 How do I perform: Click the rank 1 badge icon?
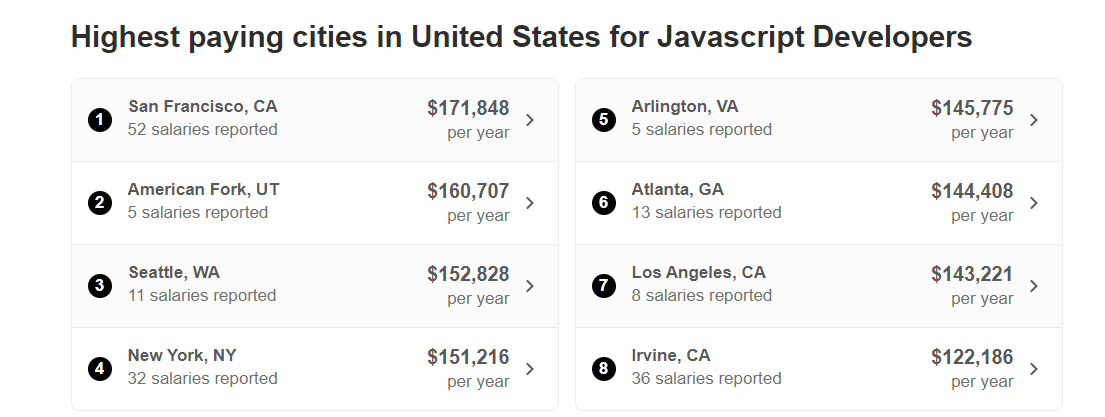point(99,120)
